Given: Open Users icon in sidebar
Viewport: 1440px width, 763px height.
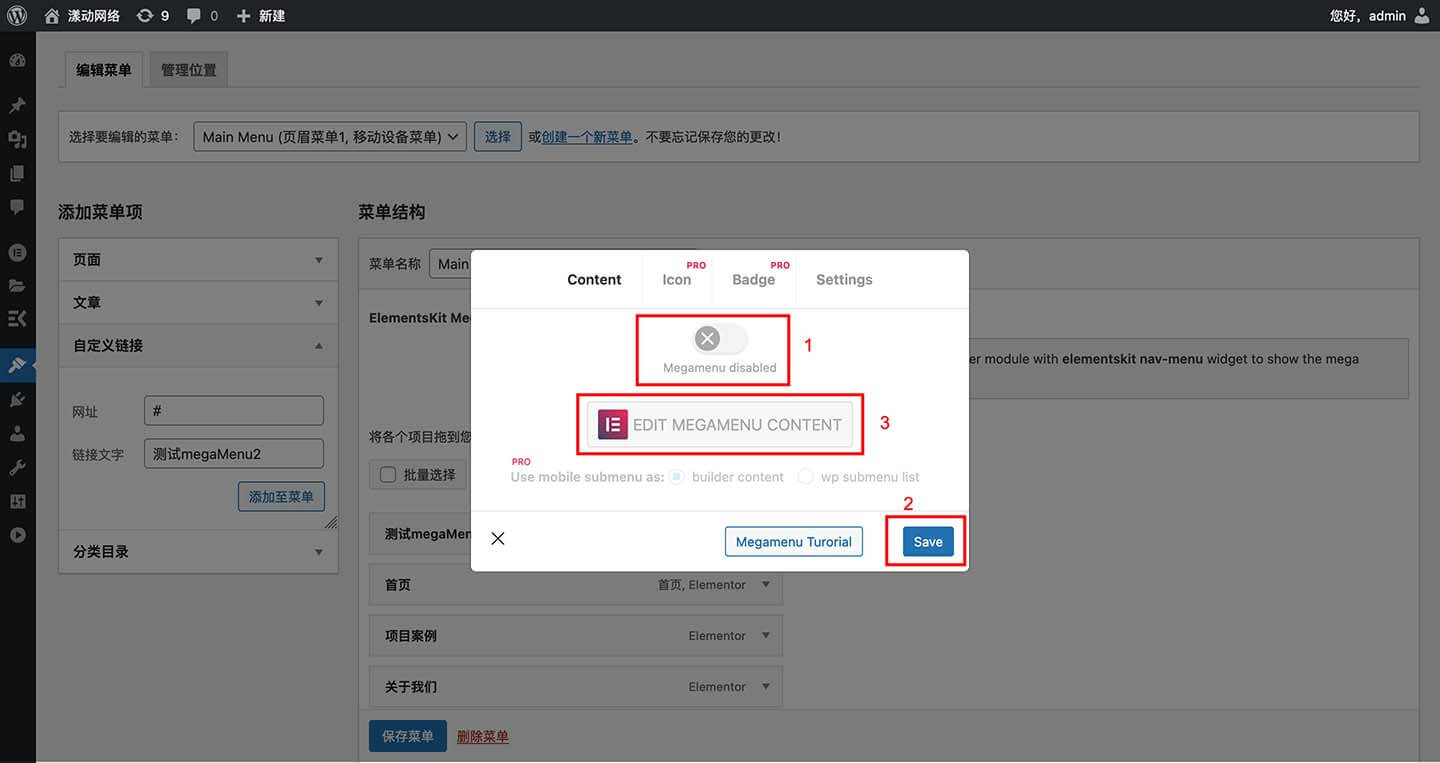Looking at the screenshot, I should pos(17,434).
